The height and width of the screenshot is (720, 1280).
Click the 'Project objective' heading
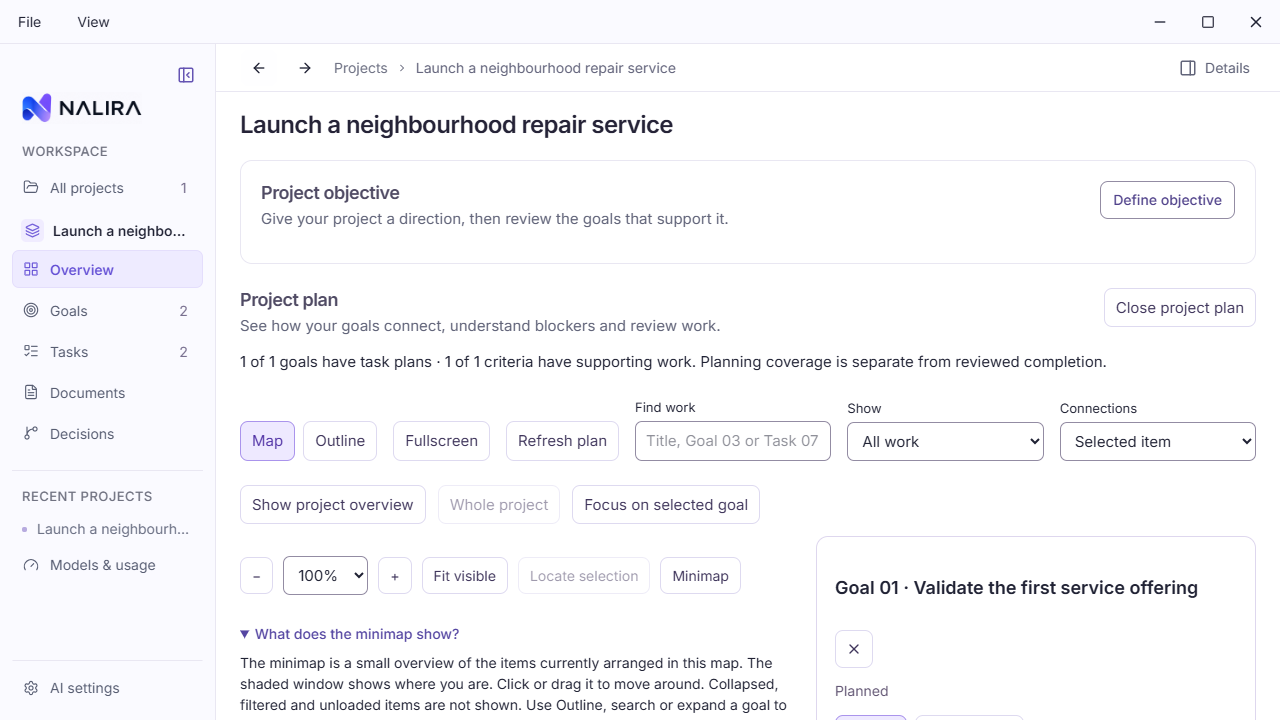click(330, 193)
